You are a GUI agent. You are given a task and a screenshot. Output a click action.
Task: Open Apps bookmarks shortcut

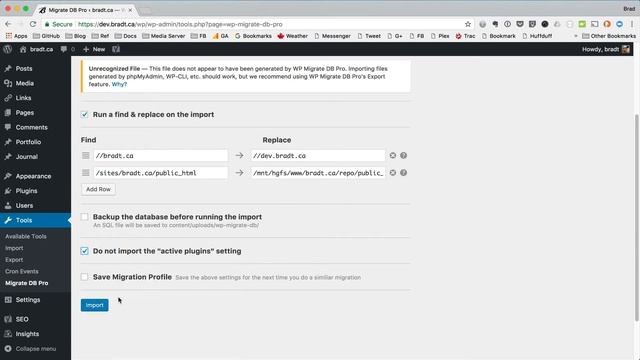pyautogui.click(x=16, y=36)
